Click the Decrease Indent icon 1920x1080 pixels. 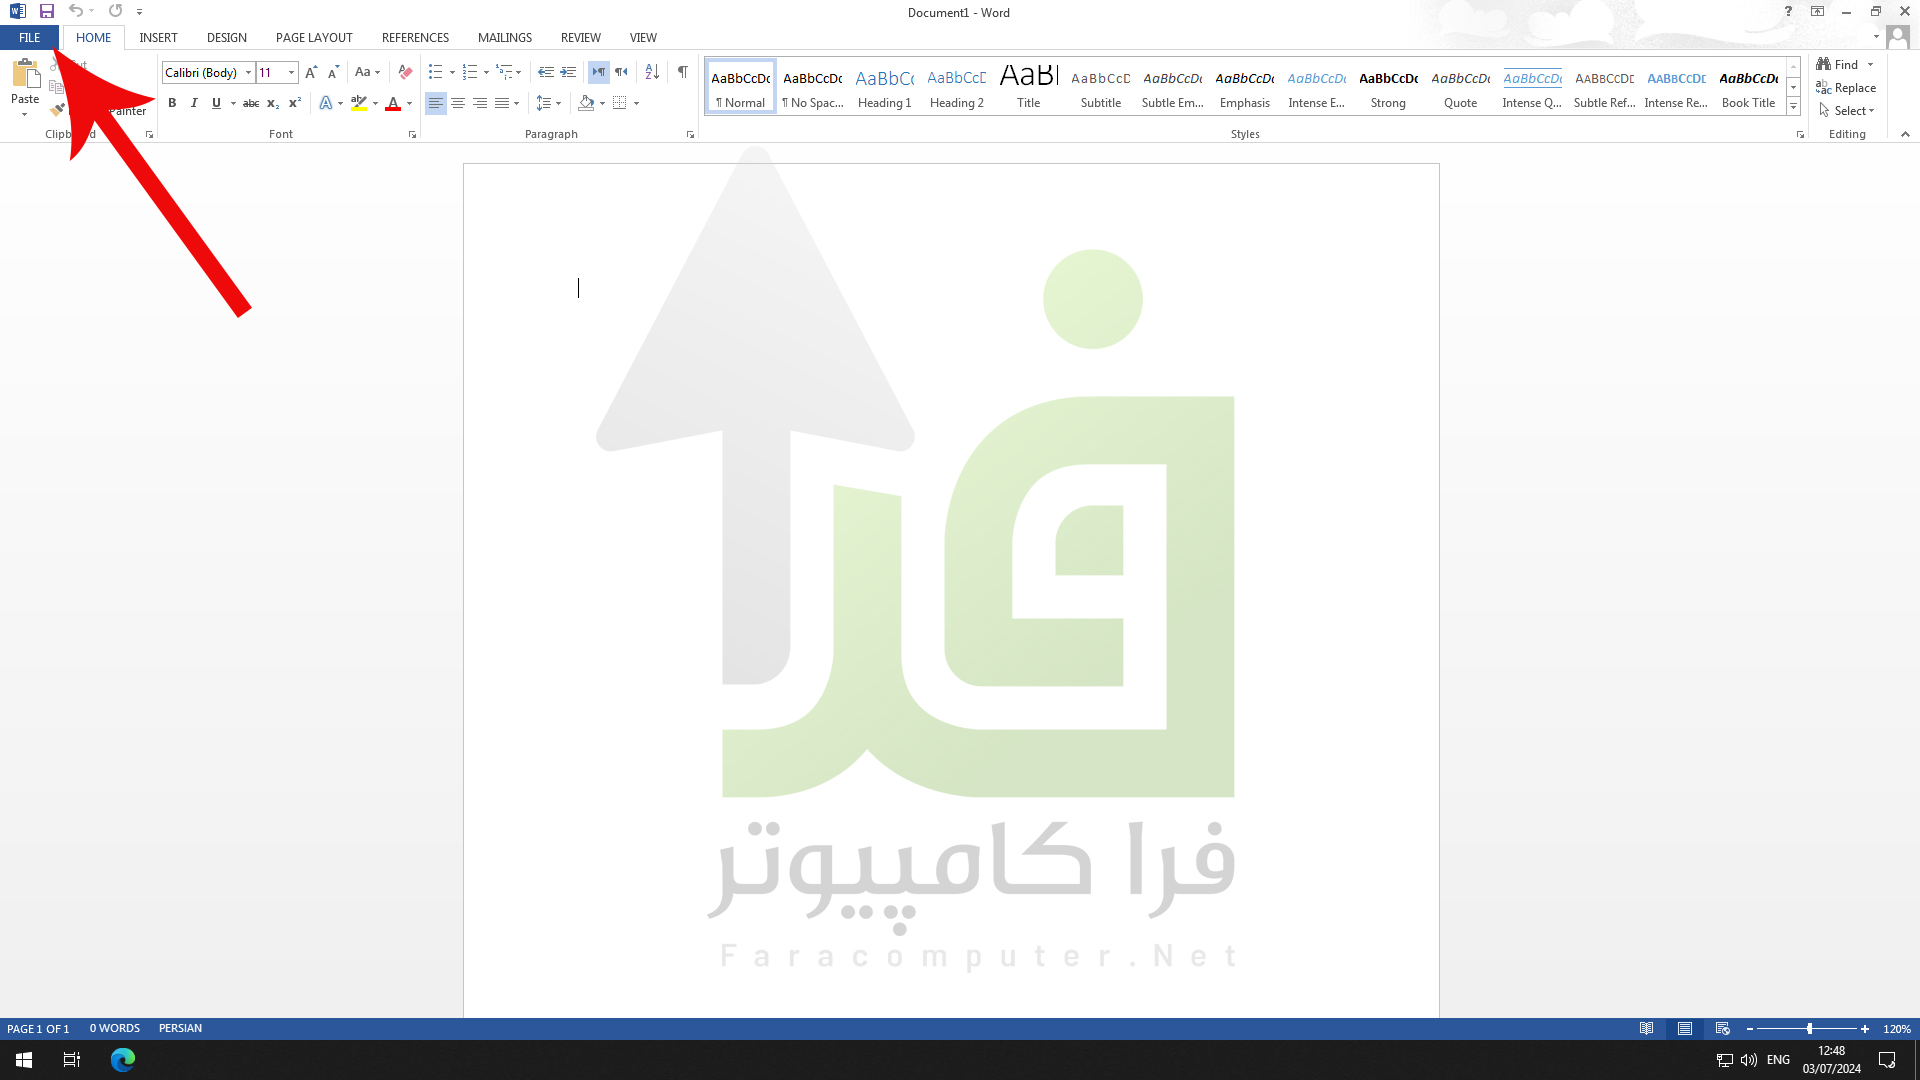click(546, 72)
